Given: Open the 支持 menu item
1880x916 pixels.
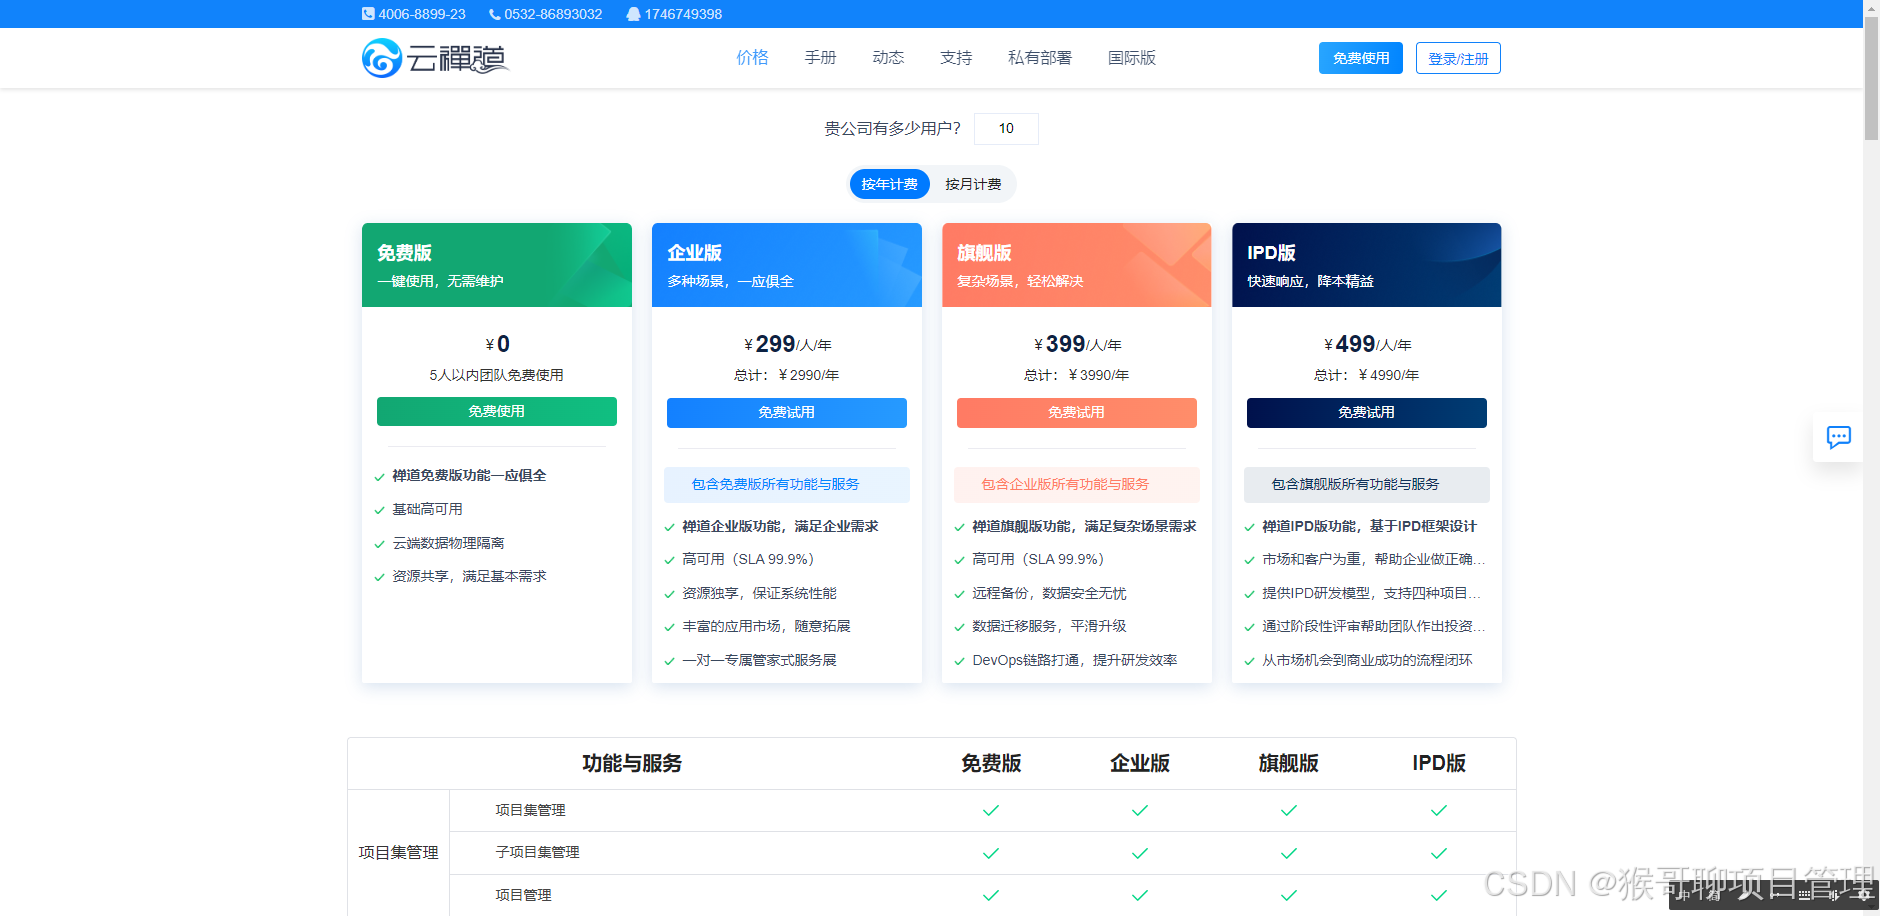Looking at the screenshot, I should [x=956, y=58].
